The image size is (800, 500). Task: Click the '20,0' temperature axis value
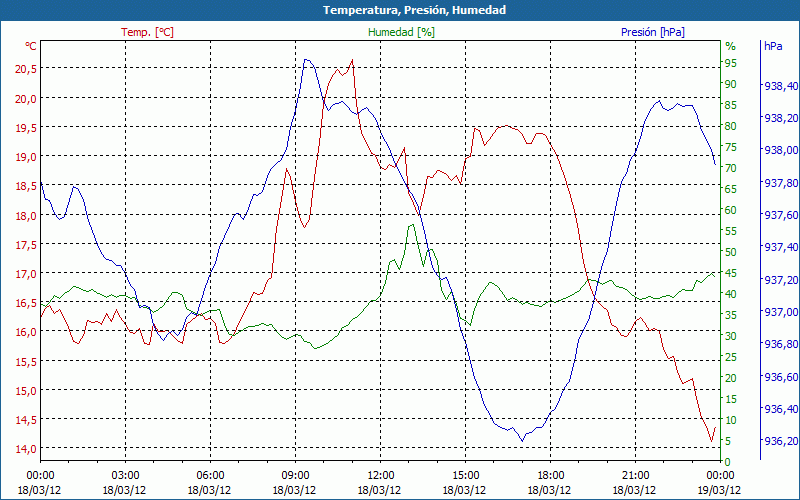(x=26, y=98)
